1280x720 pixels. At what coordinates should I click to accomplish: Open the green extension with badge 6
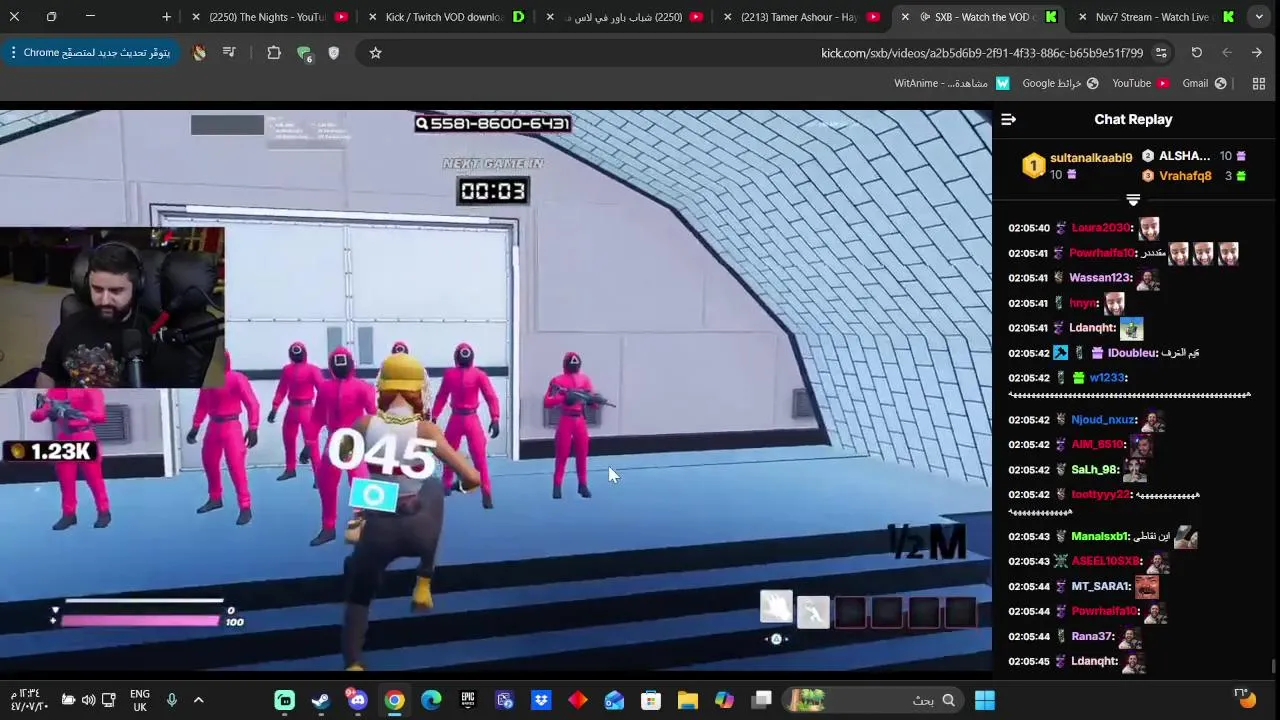tap(304, 53)
